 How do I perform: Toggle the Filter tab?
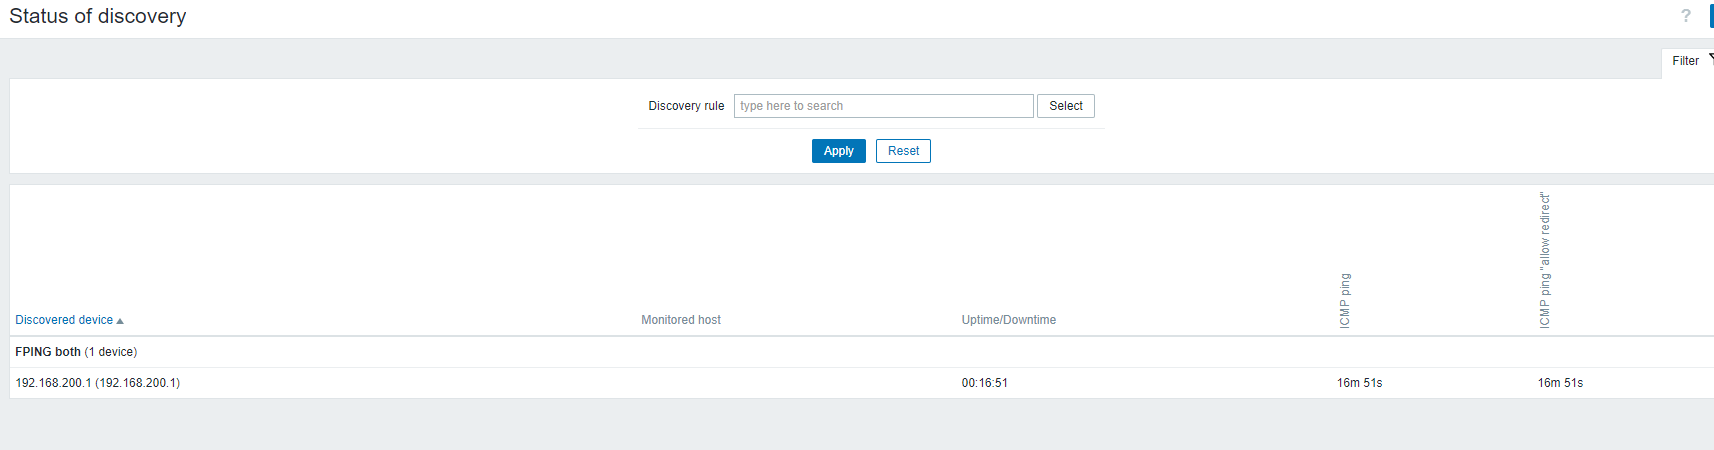pyautogui.click(x=1689, y=61)
